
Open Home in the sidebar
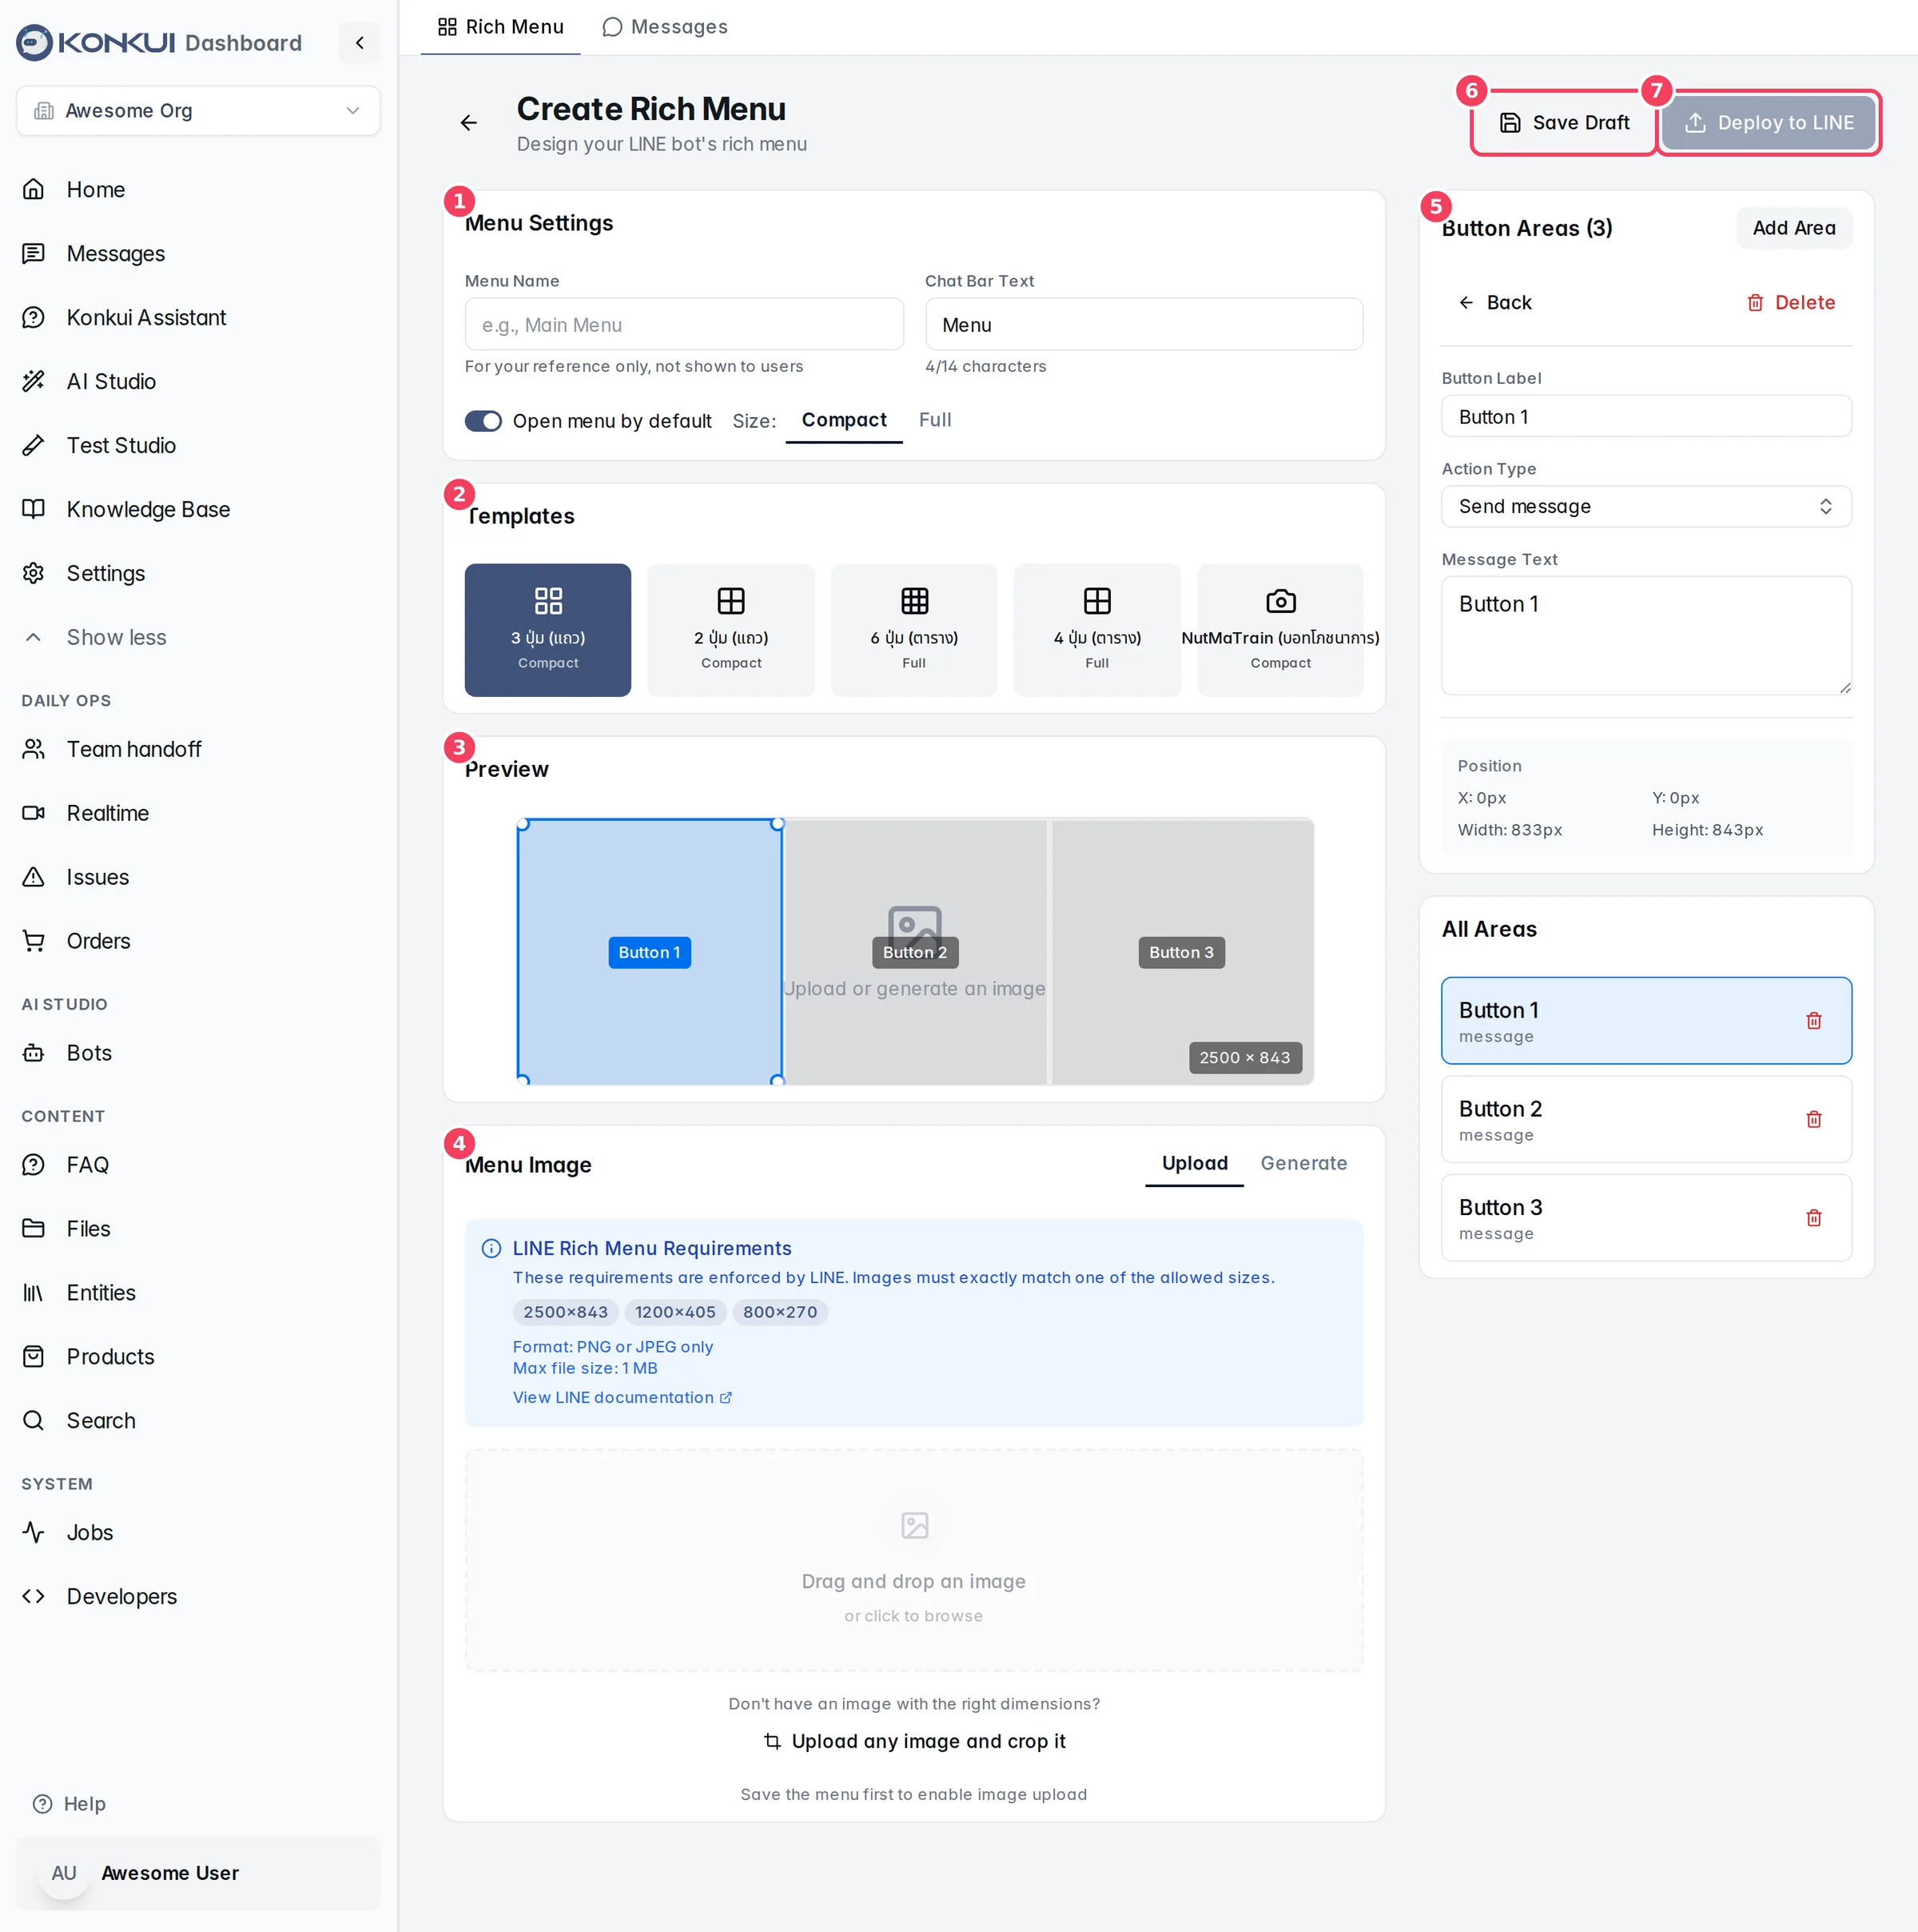pyautogui.click(x=198, y=190)
